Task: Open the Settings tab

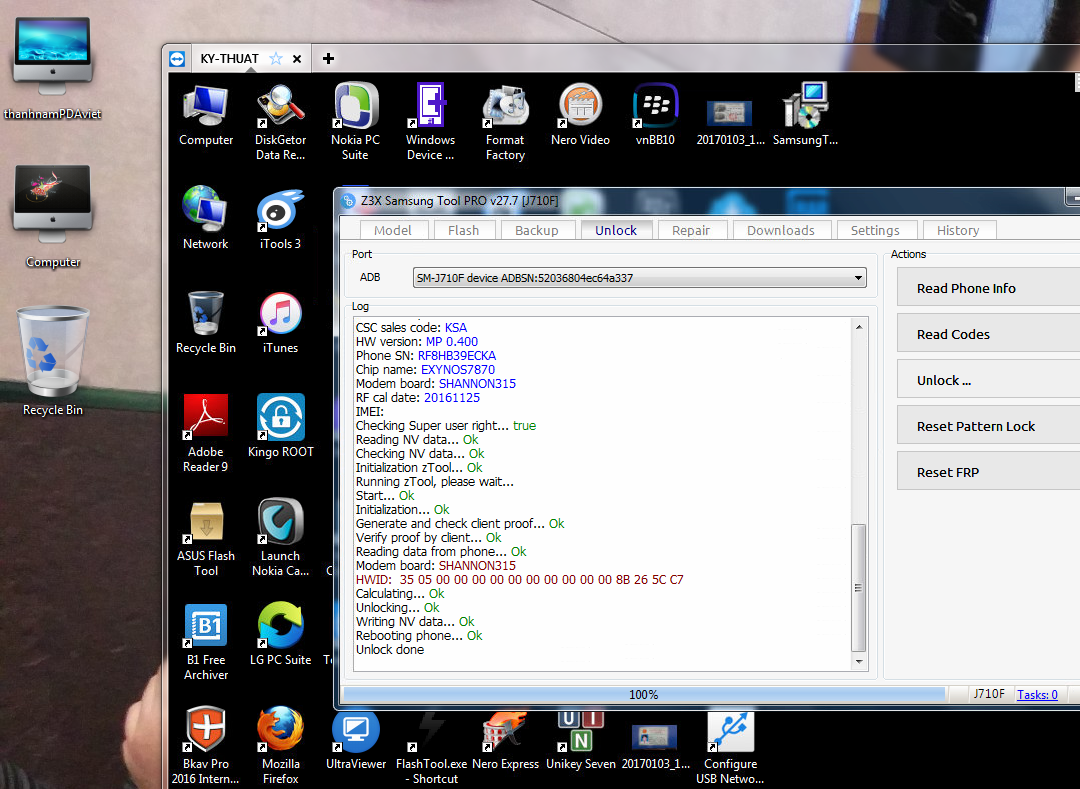Action: pos(875,230)
